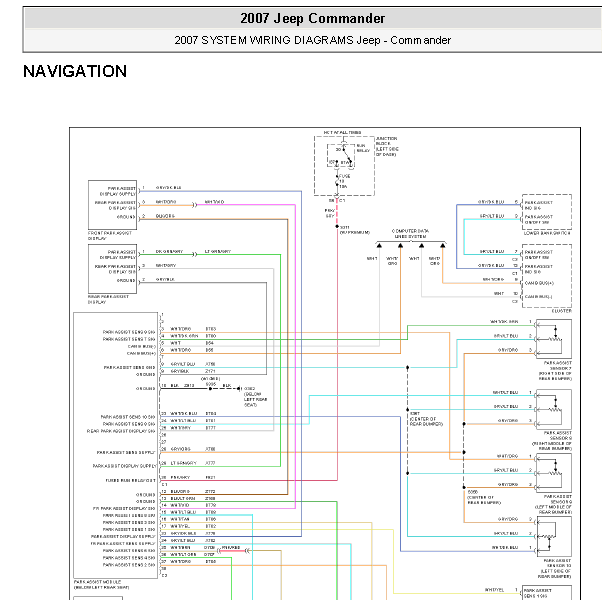Click the "(BELOW LEFT REAR SEAT)" ground note
Screen dimensions: 602x600
[x=255, y=399]
